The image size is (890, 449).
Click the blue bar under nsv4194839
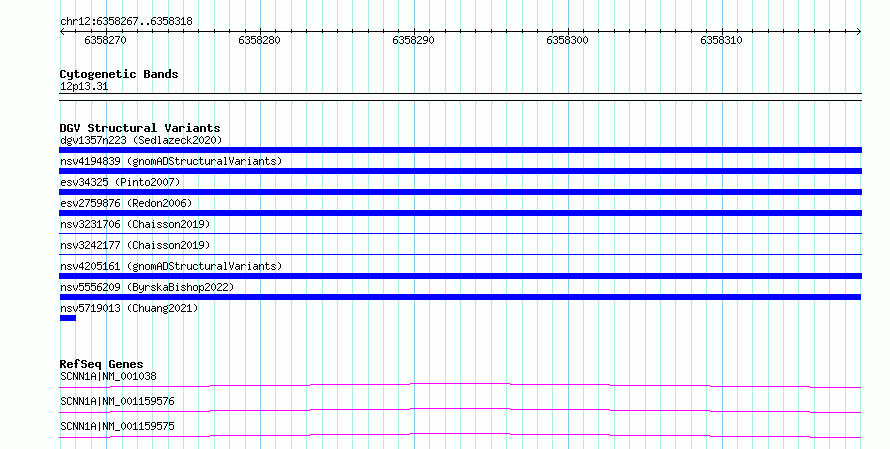[460, 171]
